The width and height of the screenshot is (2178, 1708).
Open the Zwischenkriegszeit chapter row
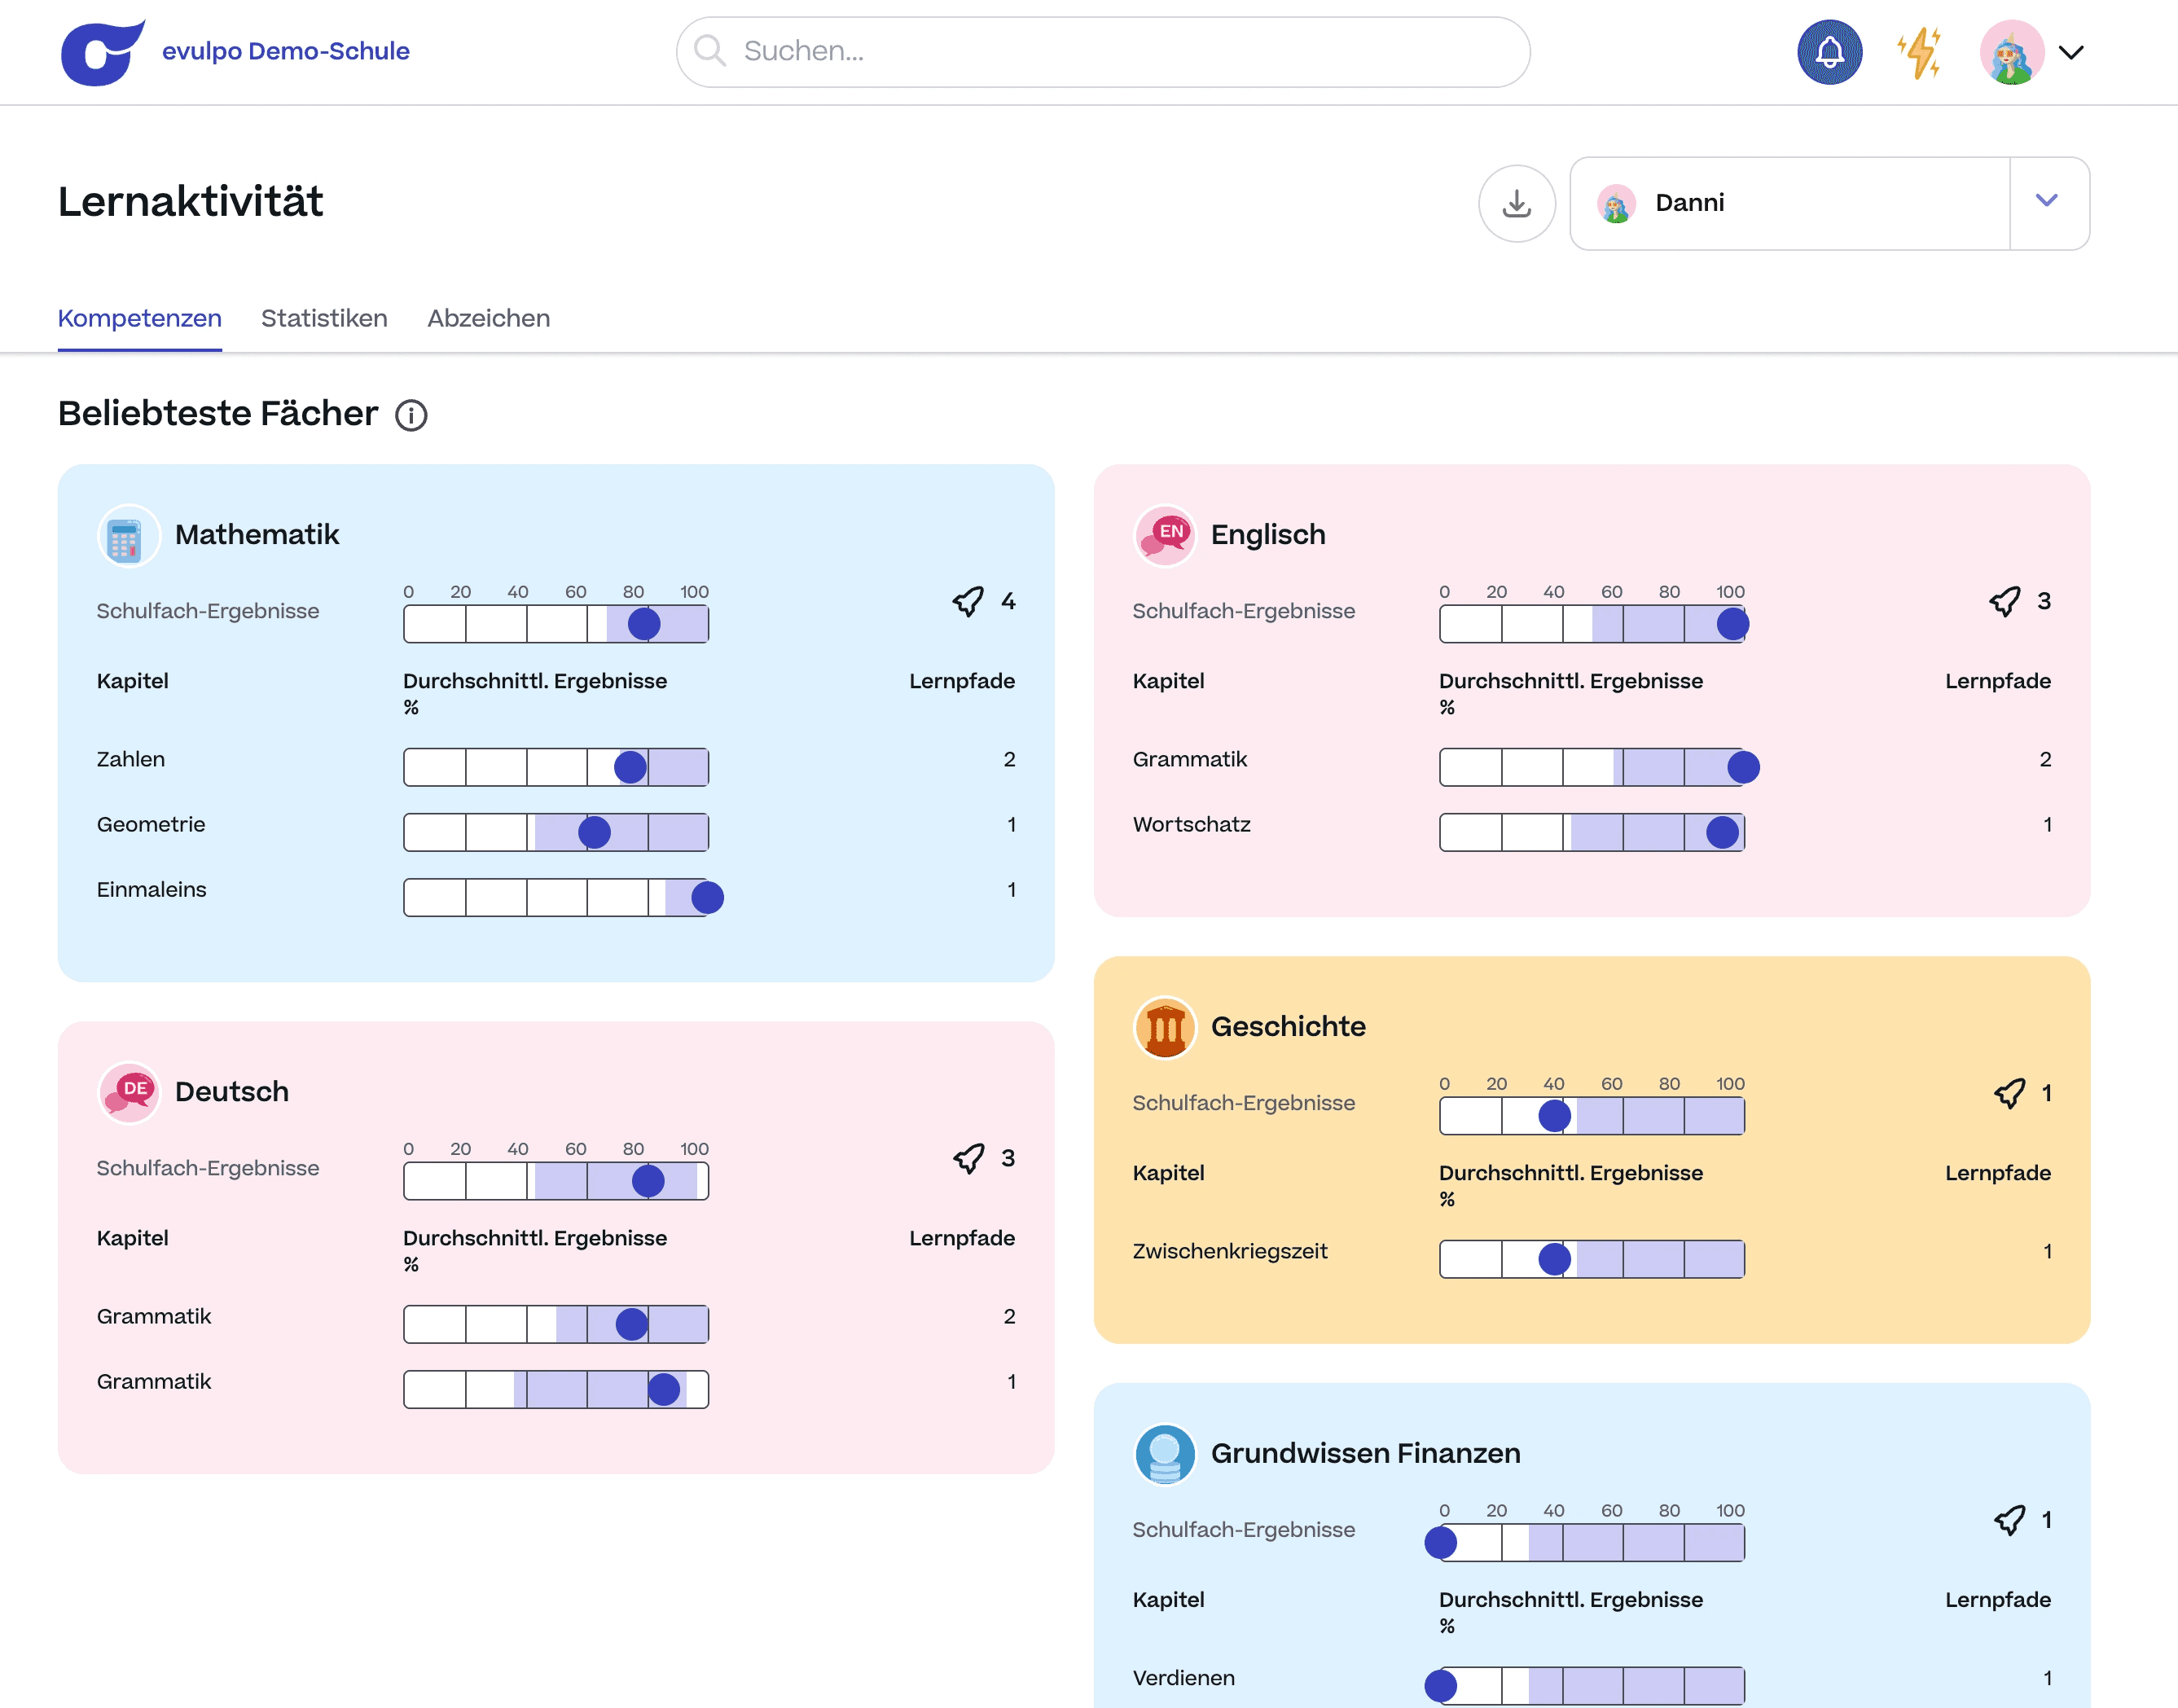point(1229,1251)
